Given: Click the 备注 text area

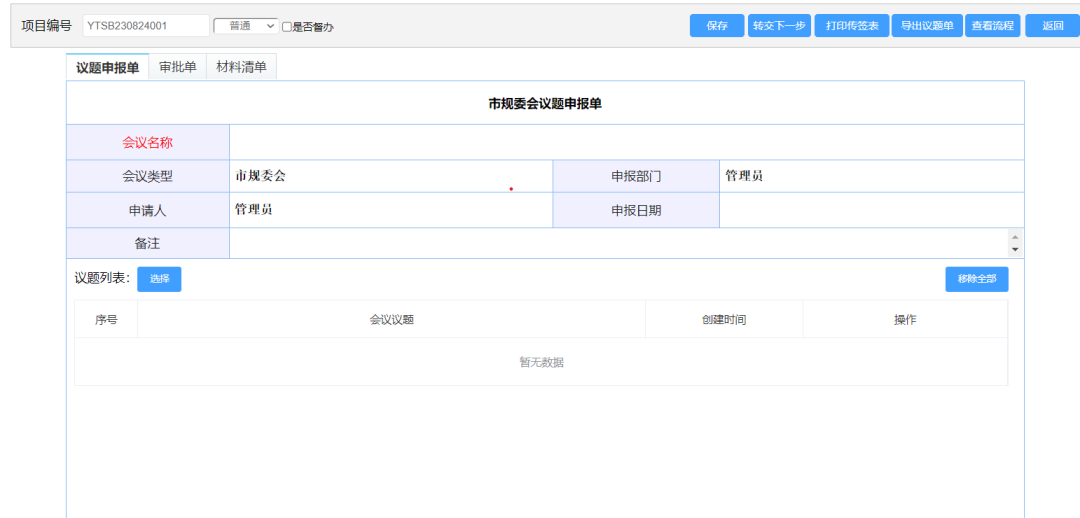Looking at the screenshot, I should [619, 243].
